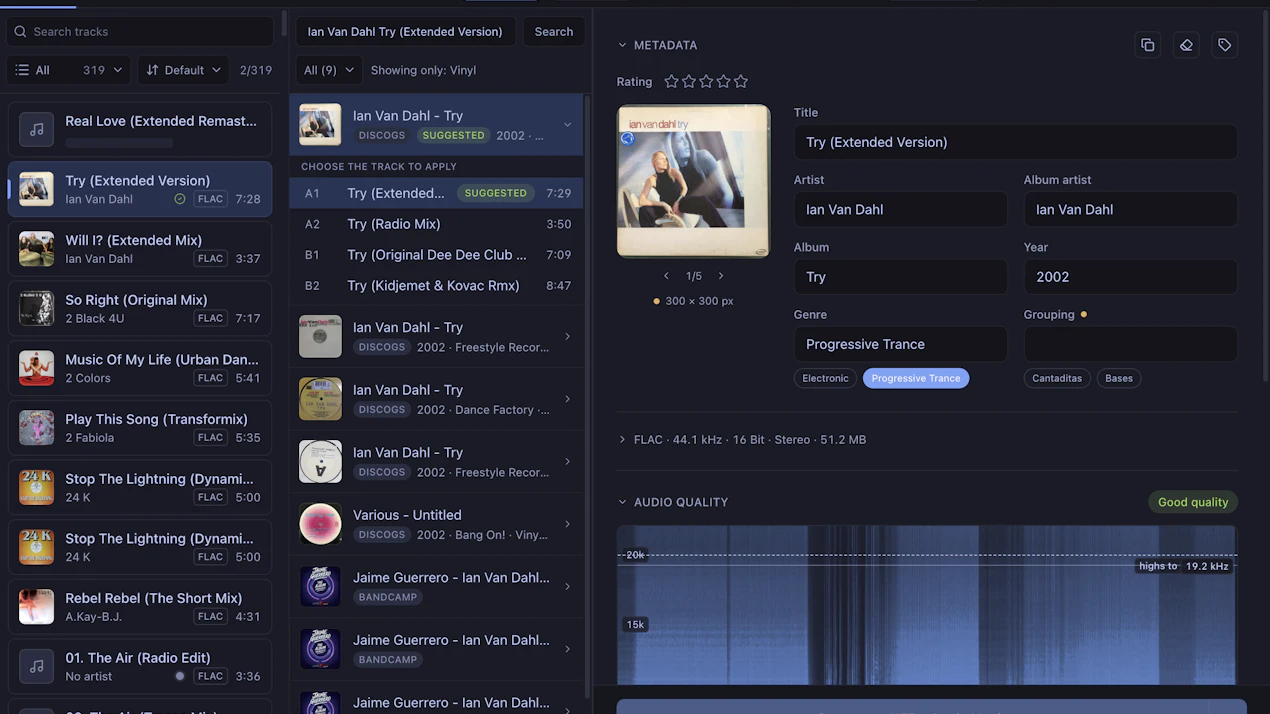Collapse the Audio Quality section

(x=622, y=502)
